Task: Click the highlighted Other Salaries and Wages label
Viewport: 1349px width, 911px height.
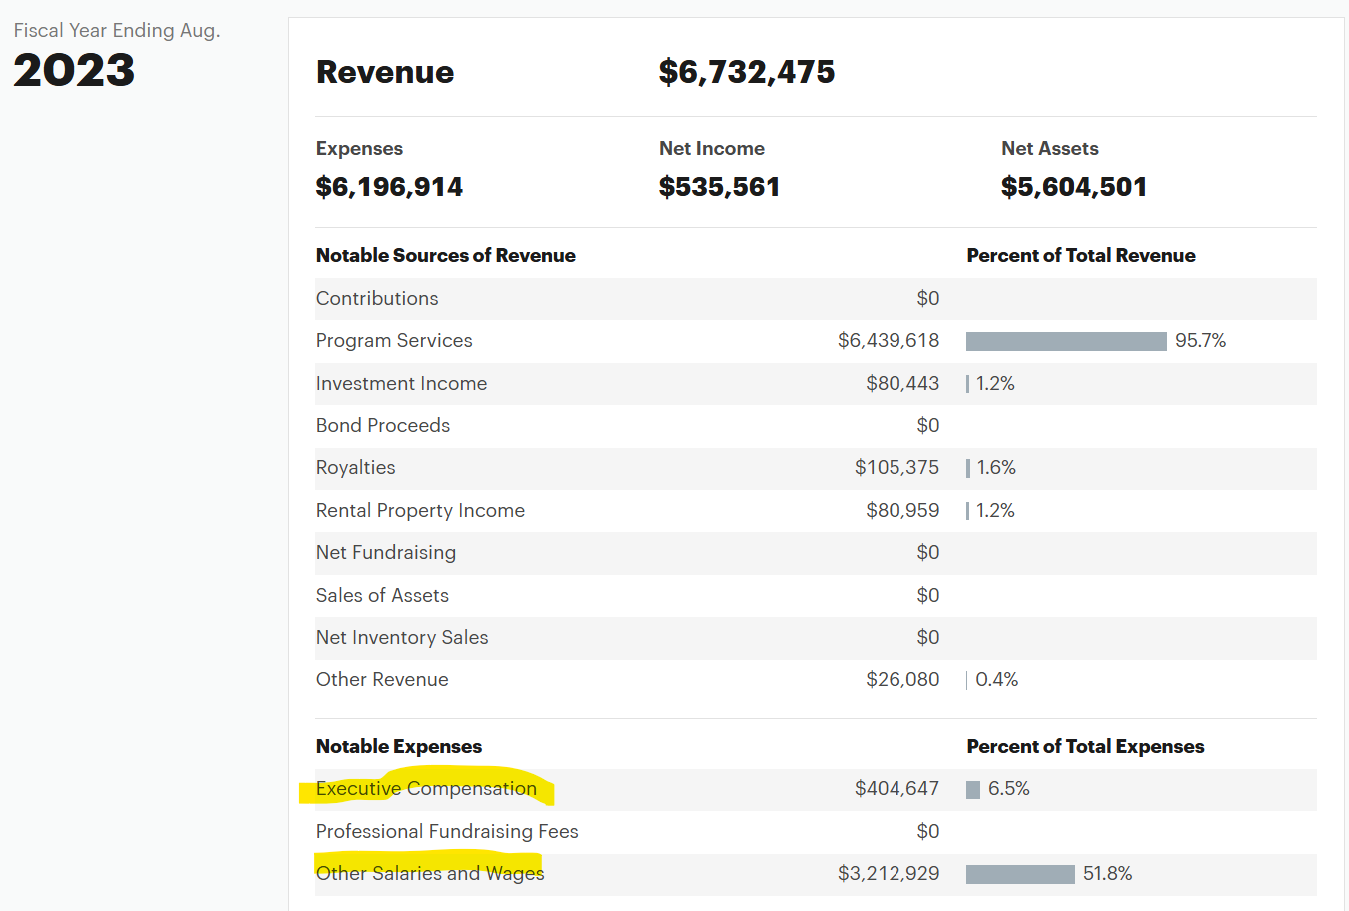Action: point(430,874)
